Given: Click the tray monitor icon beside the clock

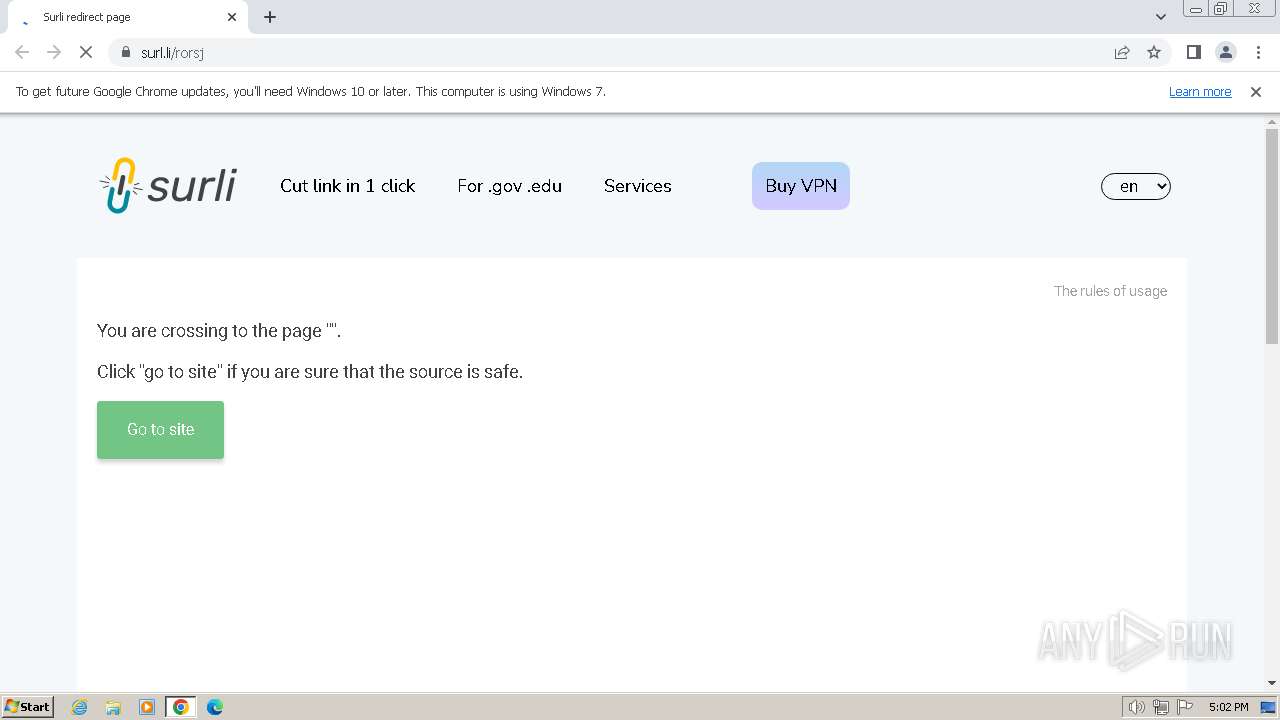Looking at the screenshot, I should [1268, 707].
